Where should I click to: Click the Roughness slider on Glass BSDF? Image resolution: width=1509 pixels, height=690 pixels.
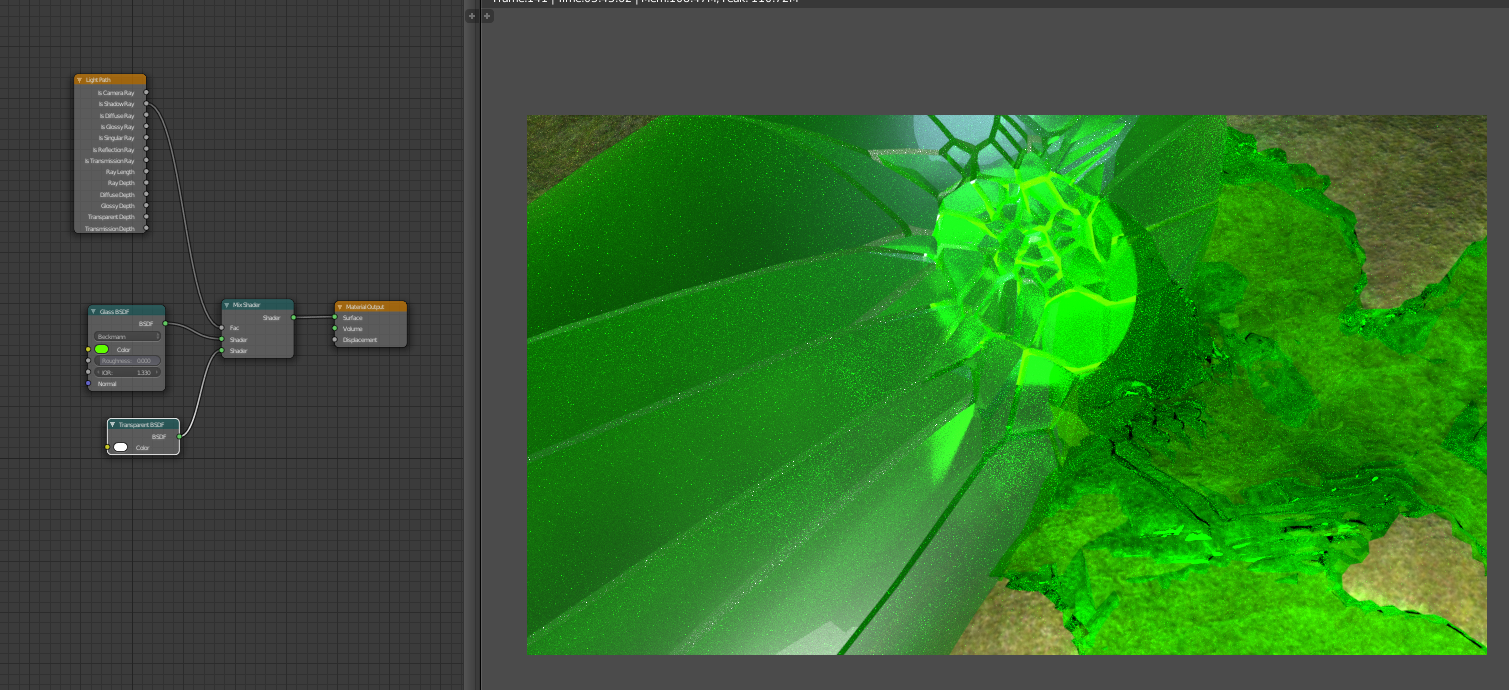pyautogui.click(x=127, y=361)
